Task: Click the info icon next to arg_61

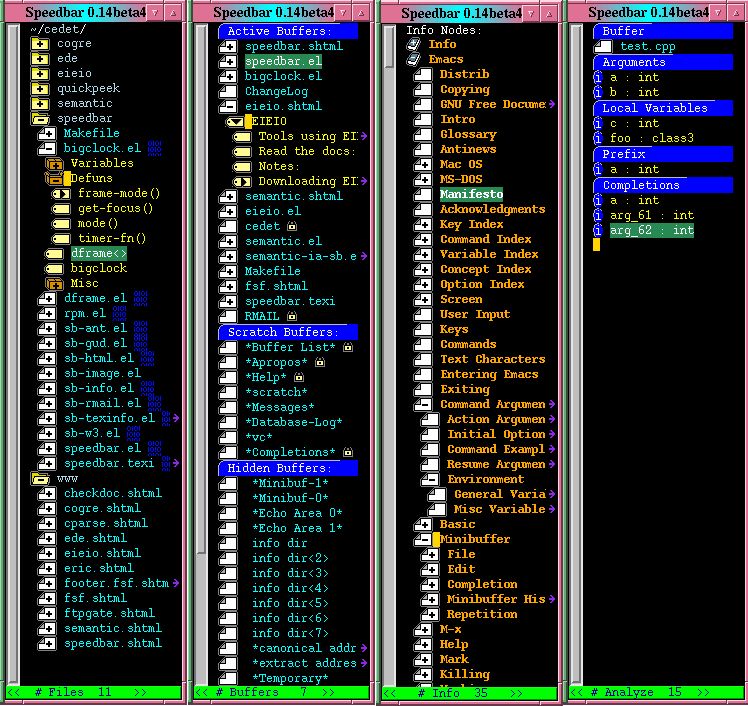Action: [x=597, y=215]
